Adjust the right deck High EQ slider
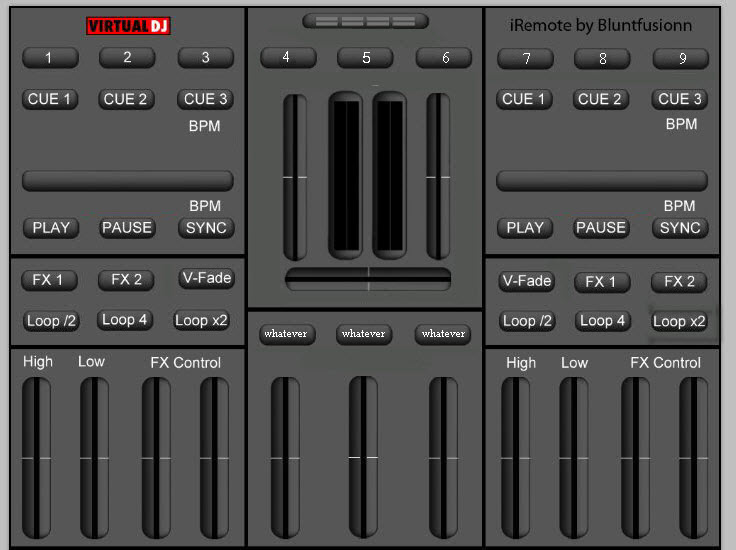This screenshot has width=736, height=550. point(515,458)
